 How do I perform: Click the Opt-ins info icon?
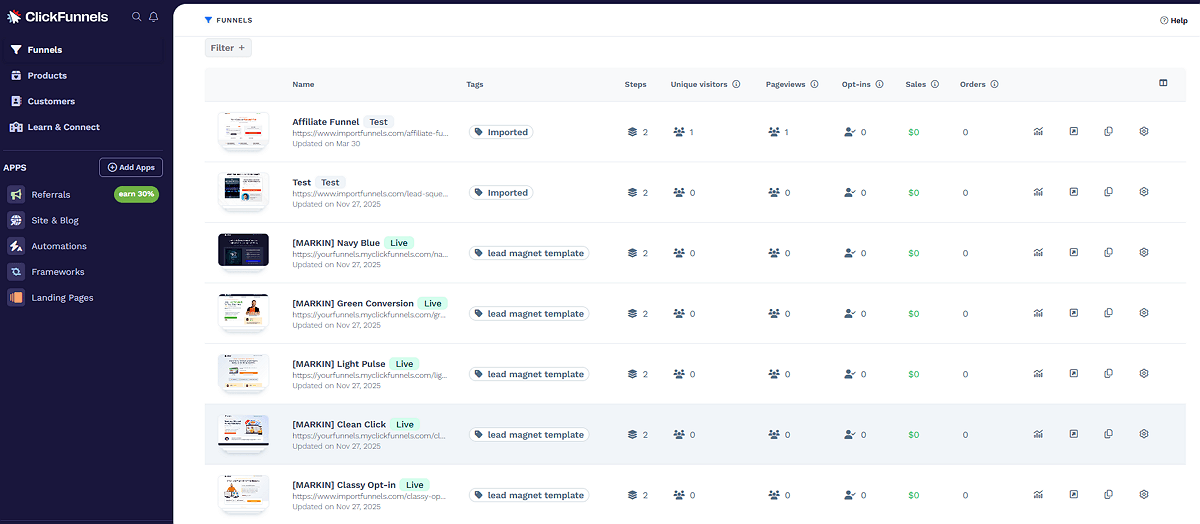880,84
